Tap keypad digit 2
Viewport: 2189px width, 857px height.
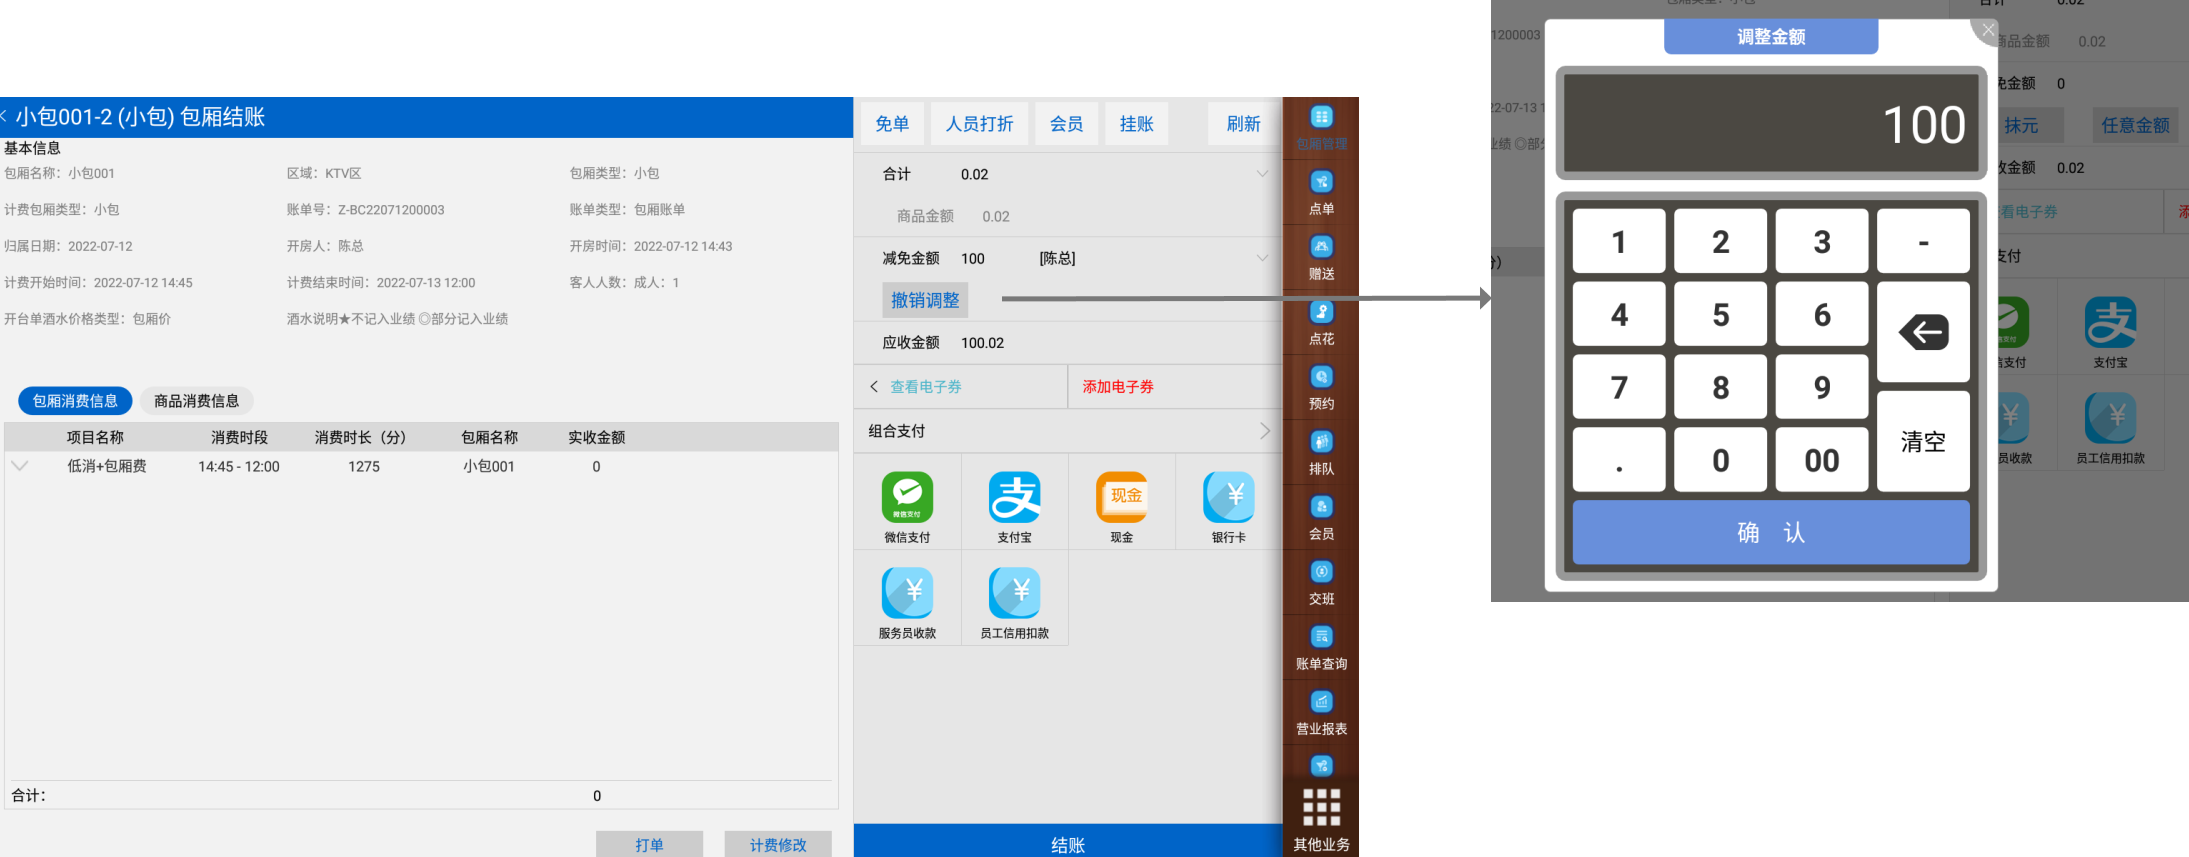(x=1720, y=241)
